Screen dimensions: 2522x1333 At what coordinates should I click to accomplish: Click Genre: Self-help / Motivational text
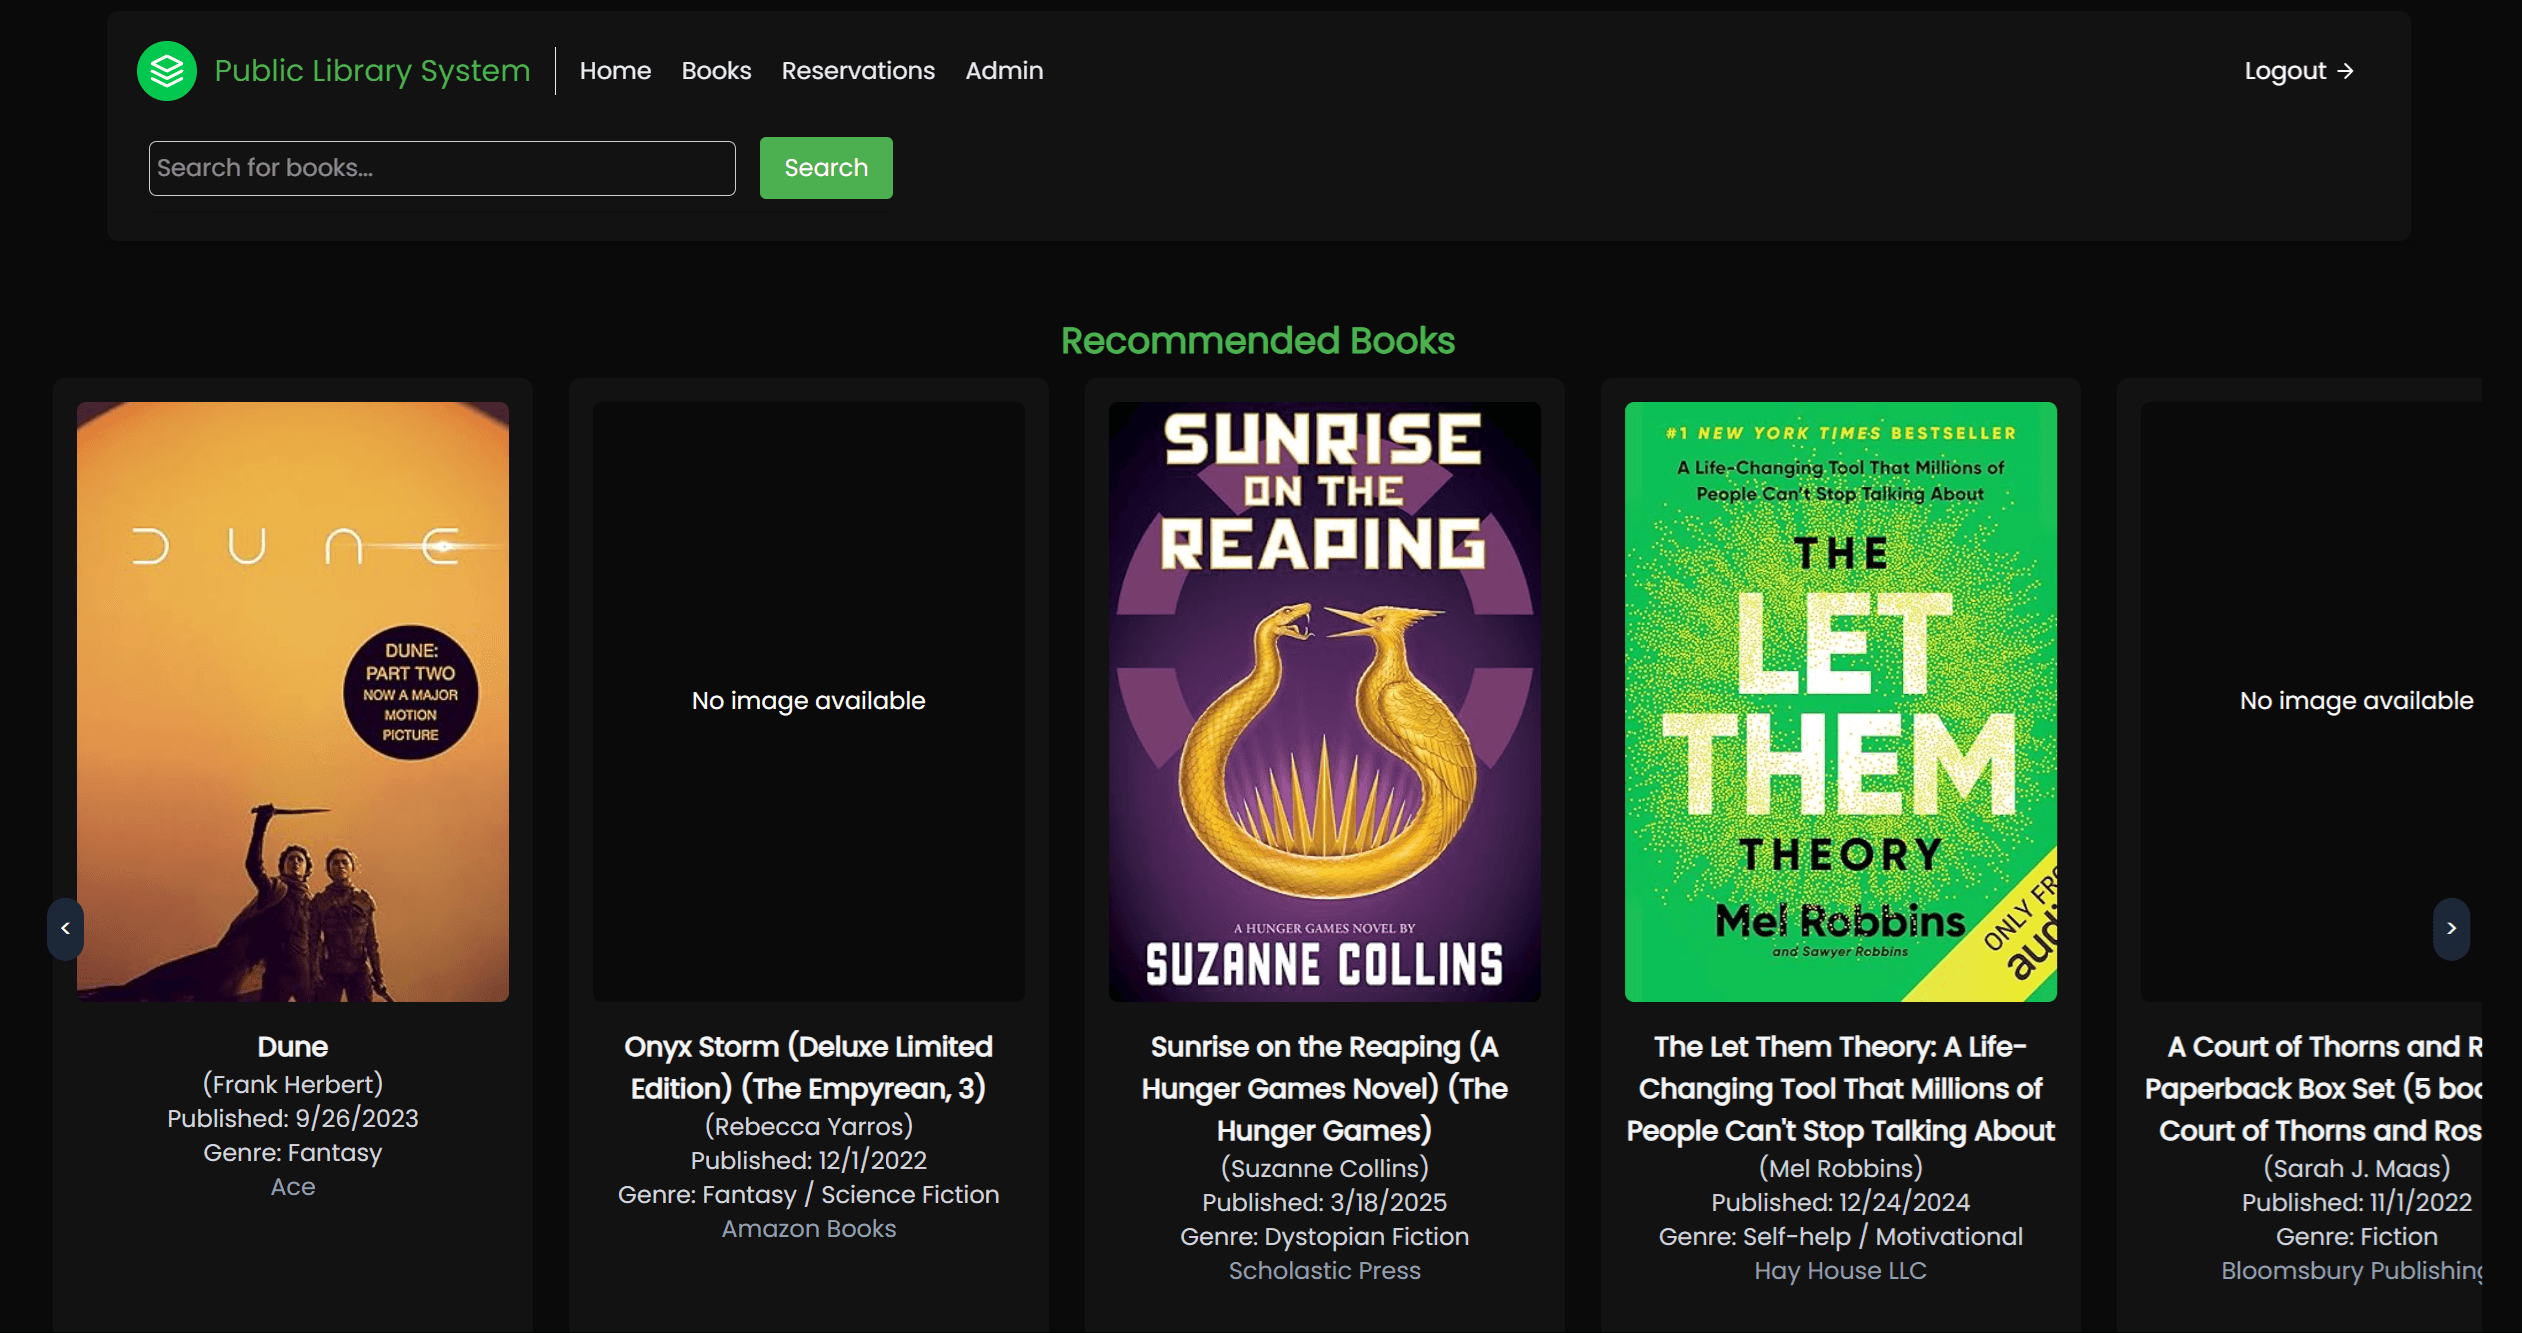1841,1237
